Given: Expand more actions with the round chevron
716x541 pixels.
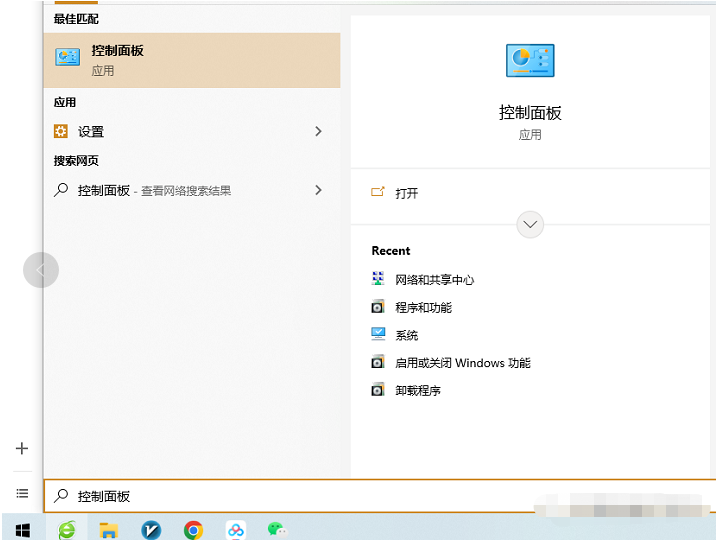Looking at the screenshot, I should [530, 224].
